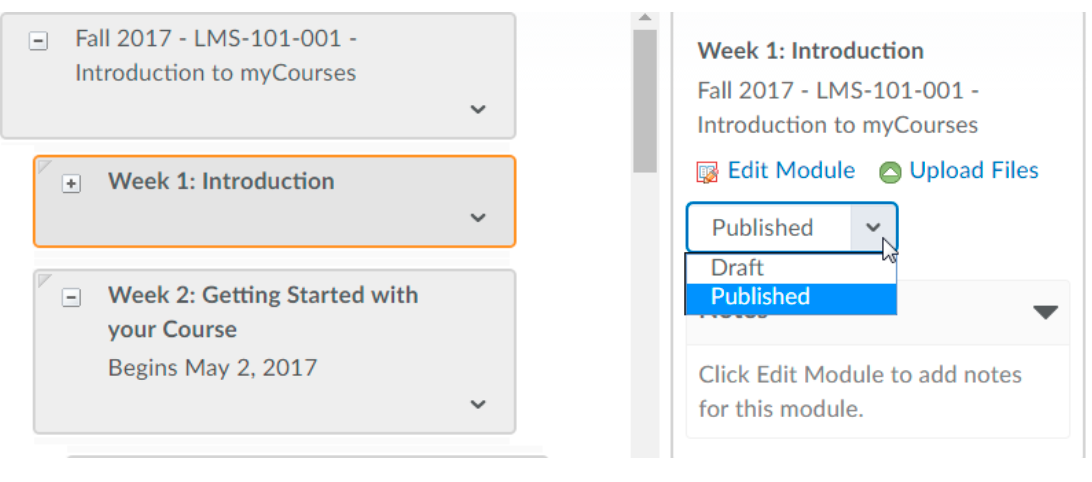Open the Upload Files link
The image size is (1092, 482).
coord(973,171)
